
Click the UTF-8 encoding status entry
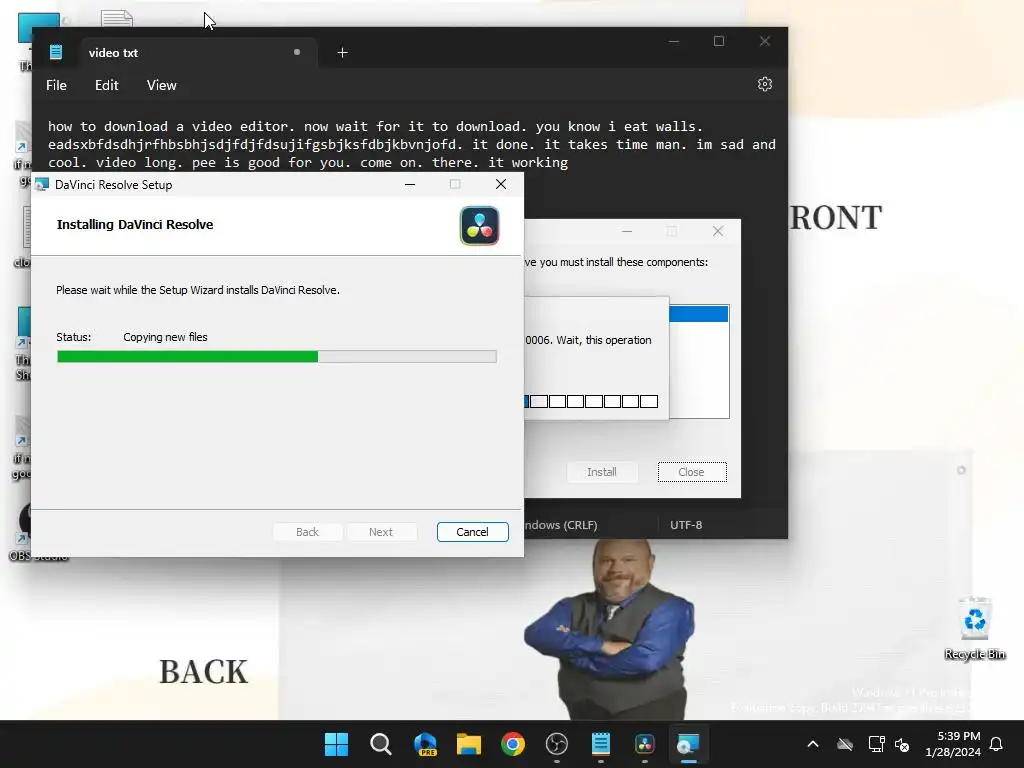(686, 524)
